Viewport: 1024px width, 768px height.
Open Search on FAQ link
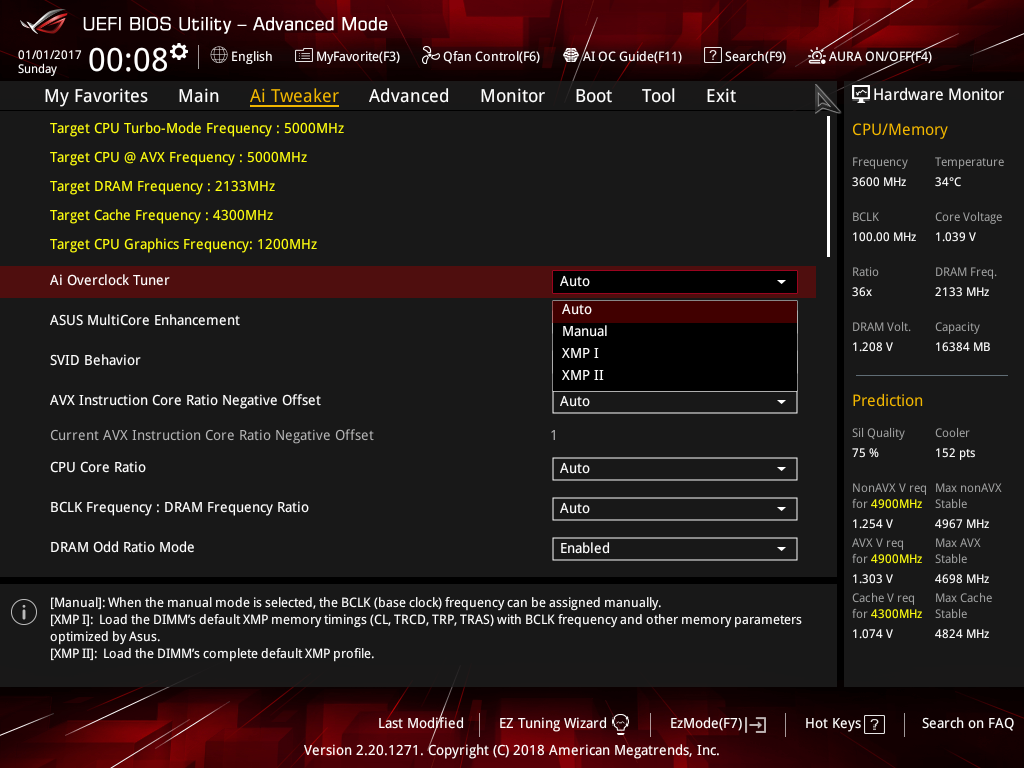[967, 724]
